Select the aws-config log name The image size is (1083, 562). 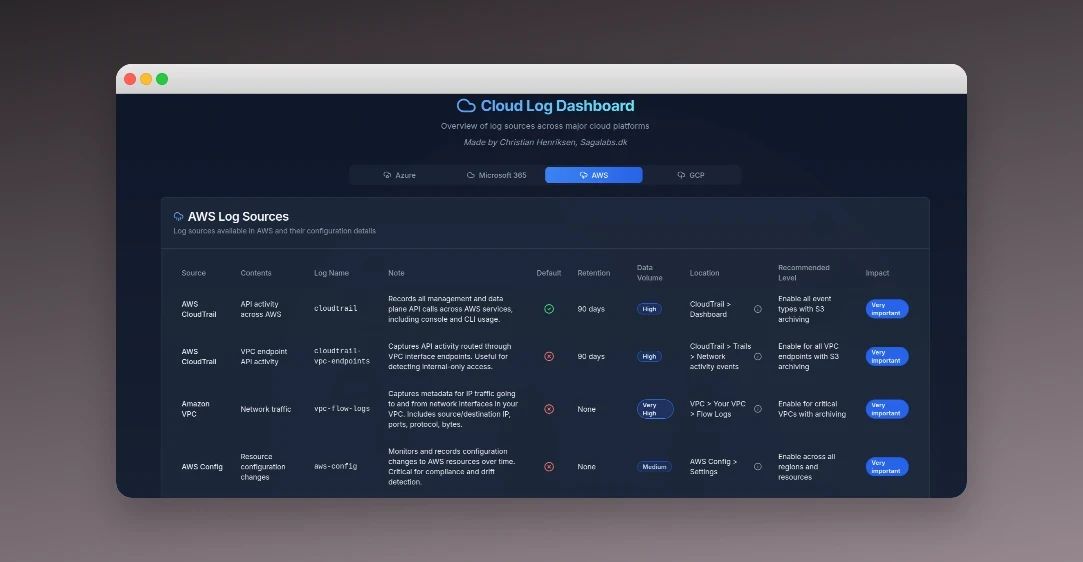[336, 467]
